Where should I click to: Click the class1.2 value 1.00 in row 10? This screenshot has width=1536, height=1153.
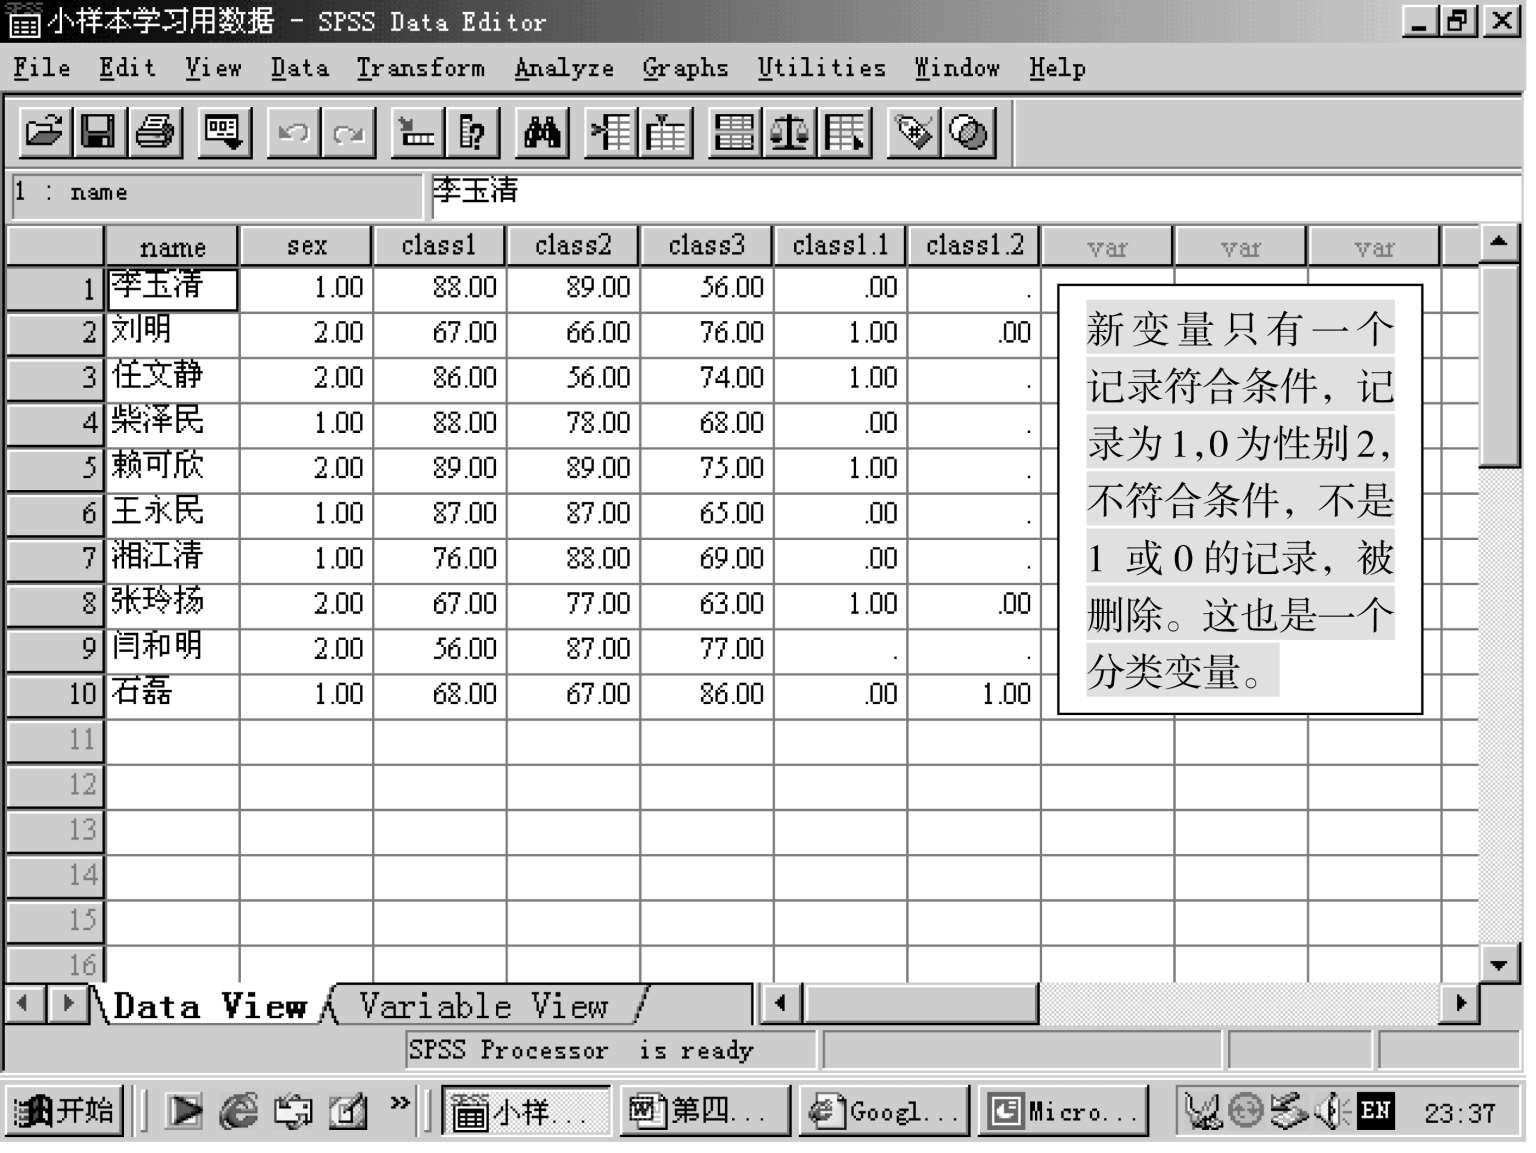click(x=974, y=694)
